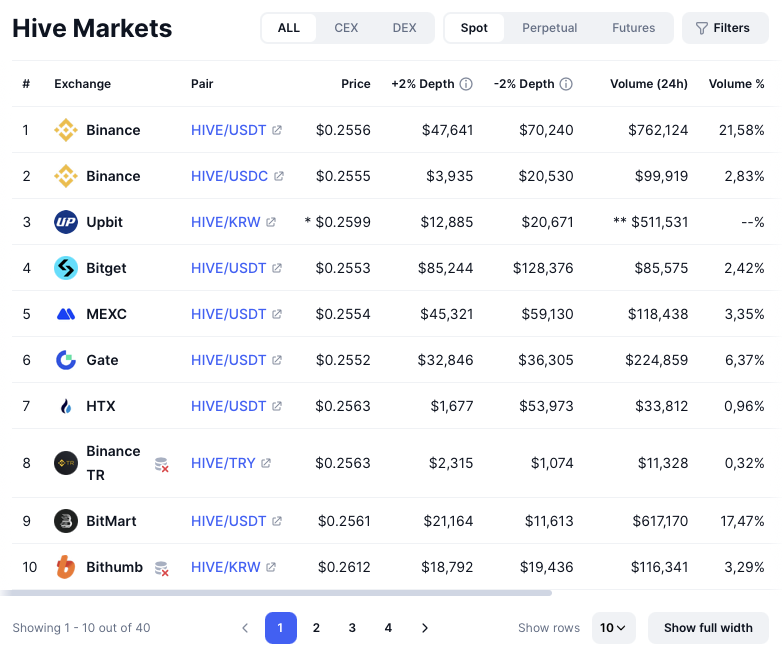Switch to the Perpetual market tab
The image size is (782, 657).
(x=550, y=28)
